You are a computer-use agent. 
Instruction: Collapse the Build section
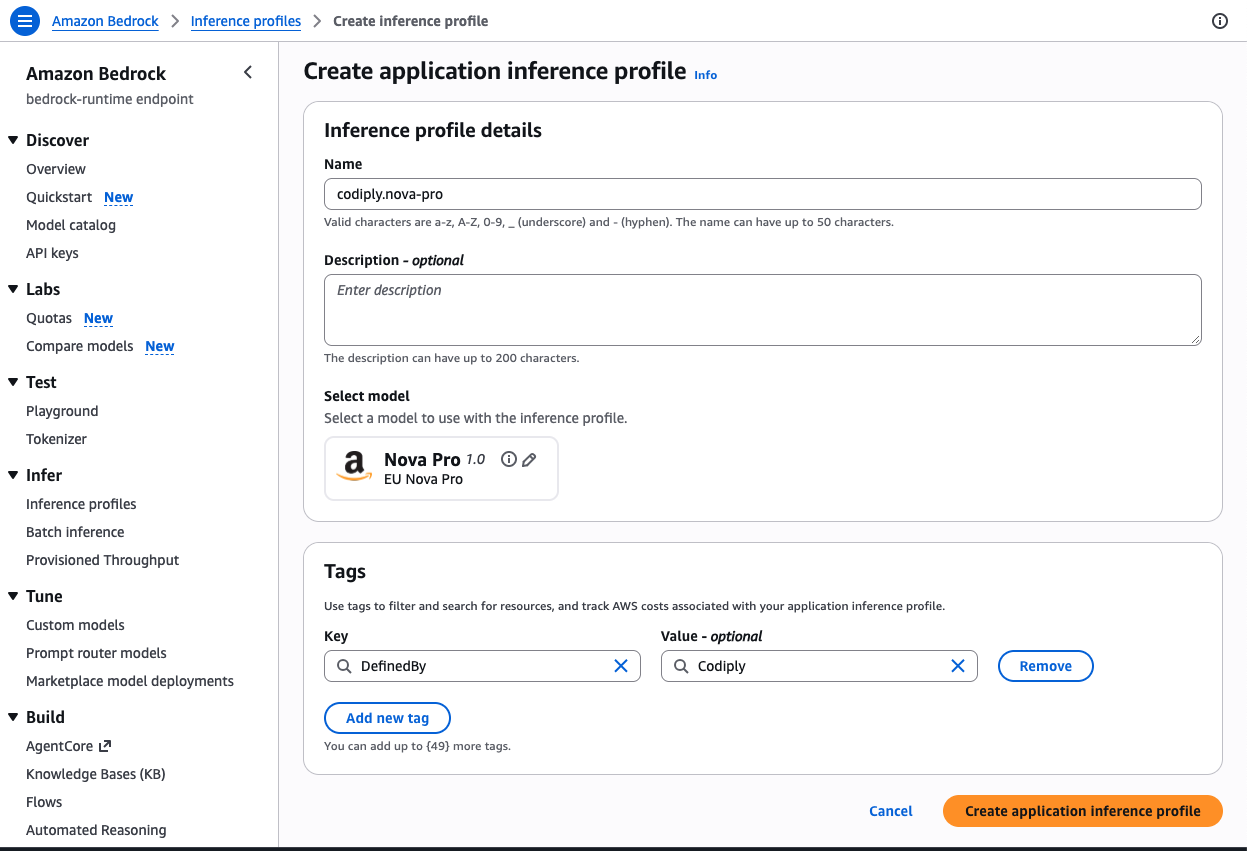13,717
